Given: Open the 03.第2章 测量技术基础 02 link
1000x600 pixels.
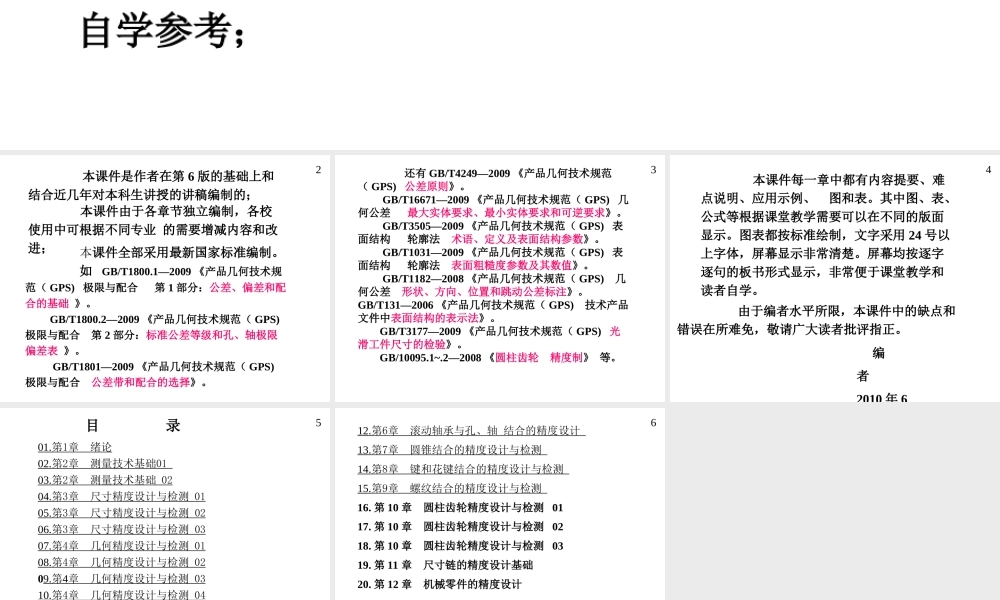Looking at the screenshot, I should pos(105,480).
